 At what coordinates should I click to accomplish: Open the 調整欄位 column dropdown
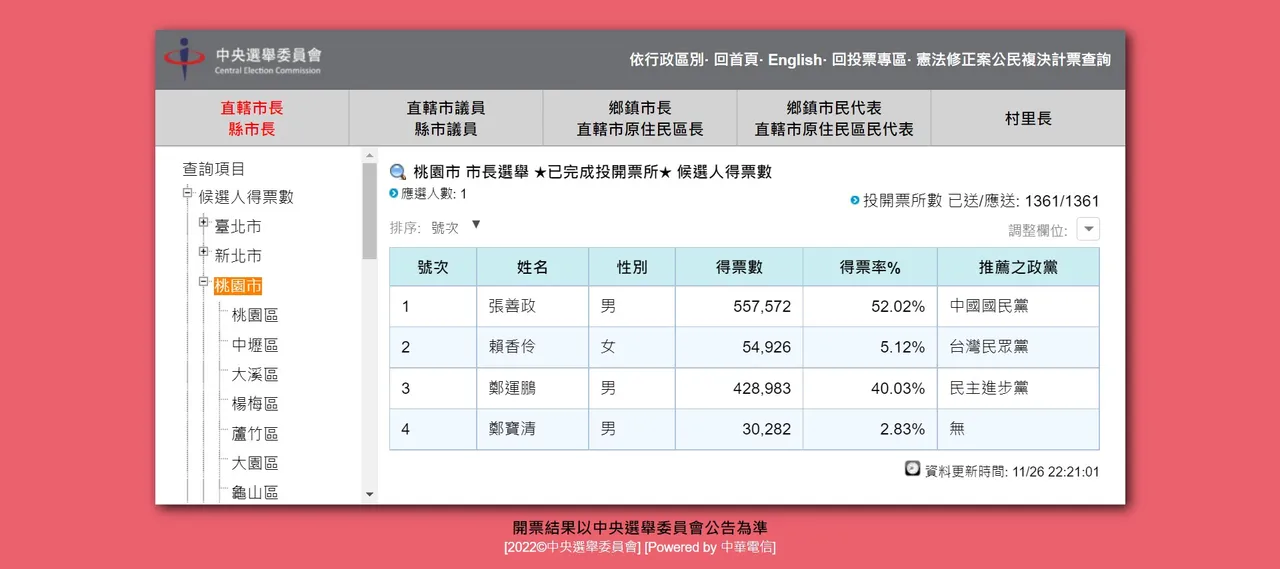[1088, 229]
